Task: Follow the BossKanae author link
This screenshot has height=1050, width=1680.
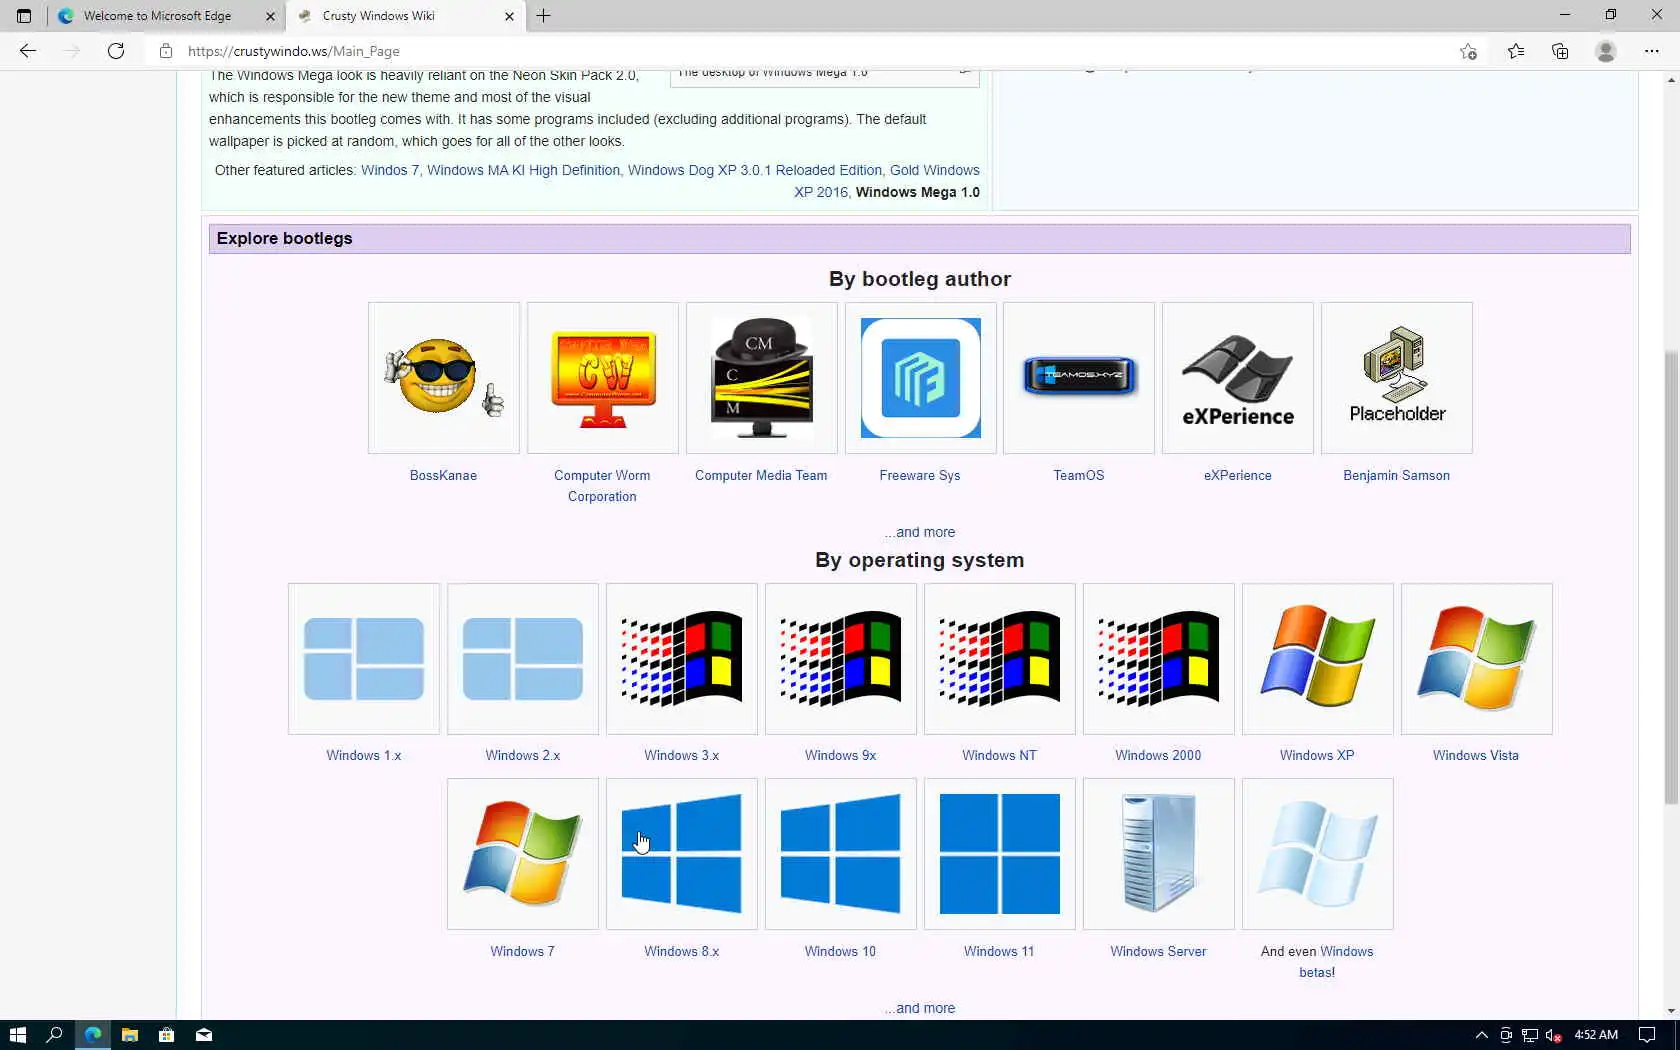Action: click(x=443, y=475)
